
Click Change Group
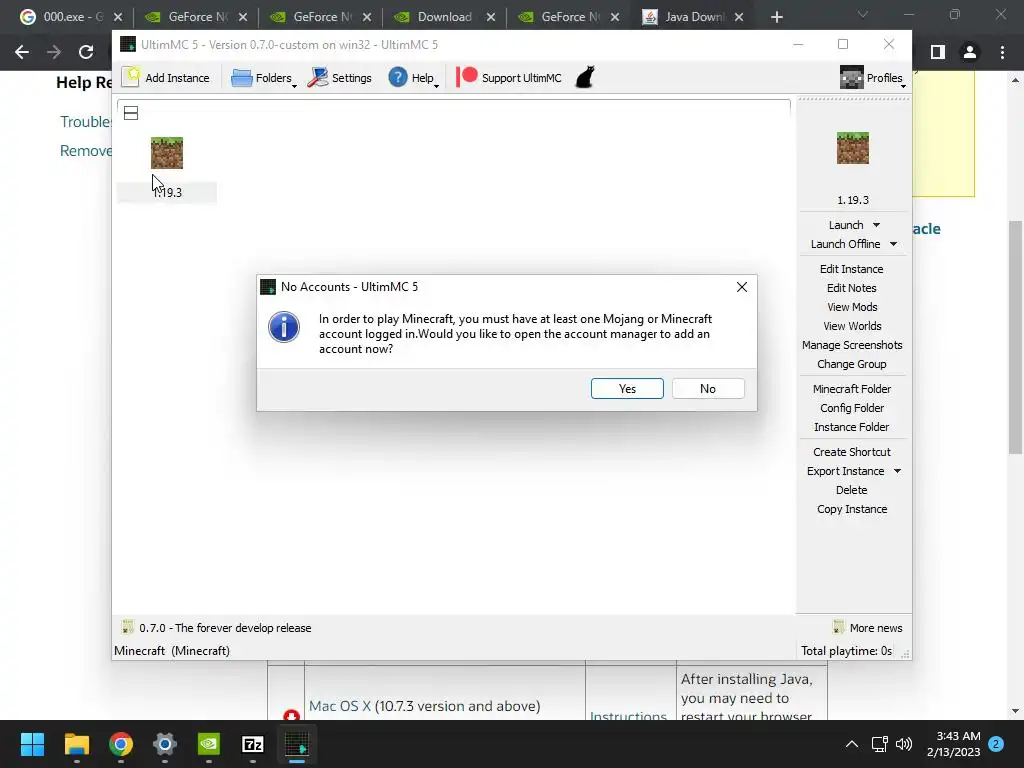[x=852, y=364]
